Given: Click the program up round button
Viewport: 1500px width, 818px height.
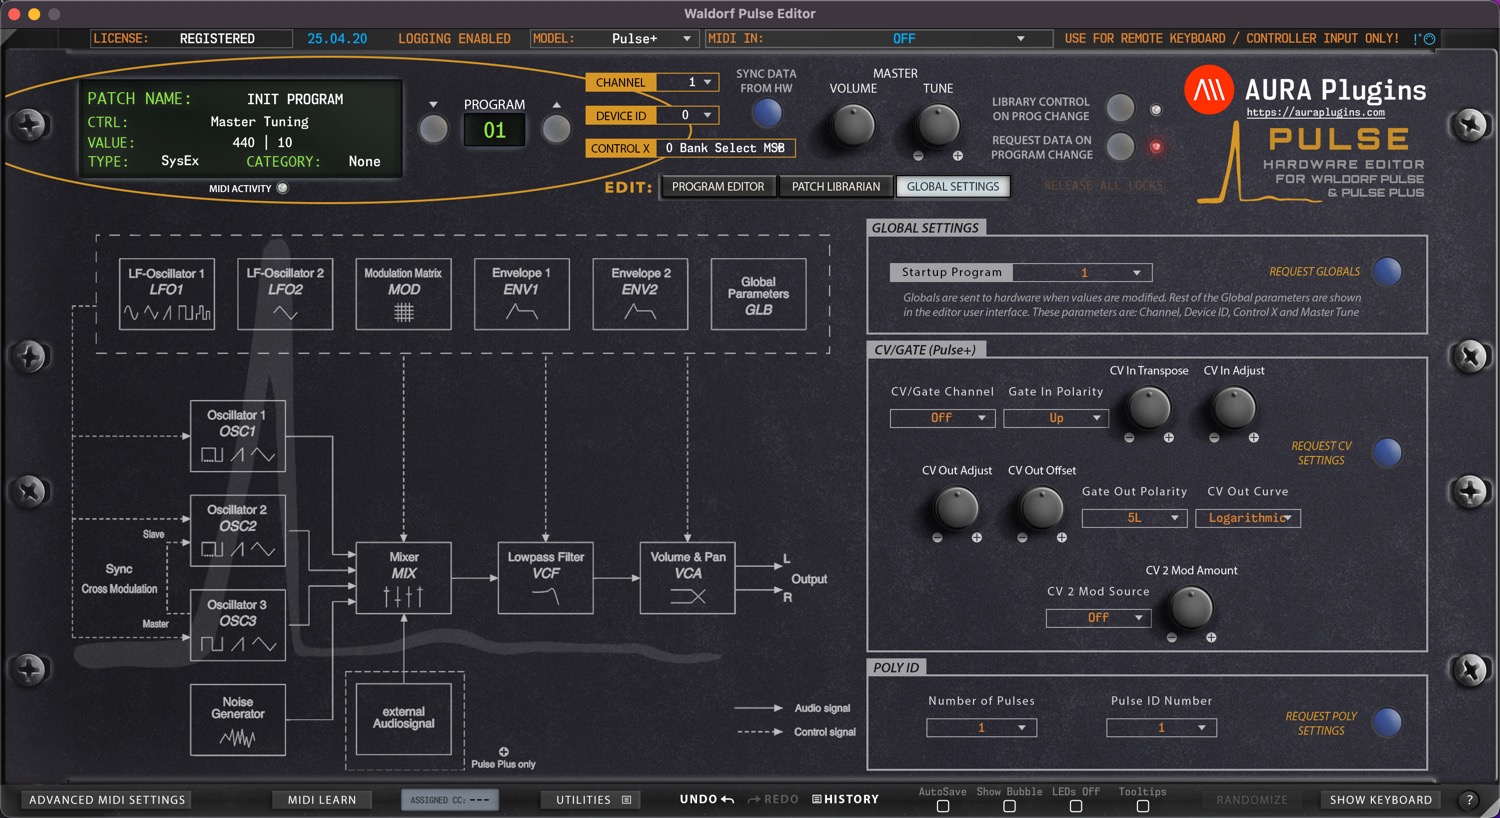Looking at the screenshot, I should (556, 129).
